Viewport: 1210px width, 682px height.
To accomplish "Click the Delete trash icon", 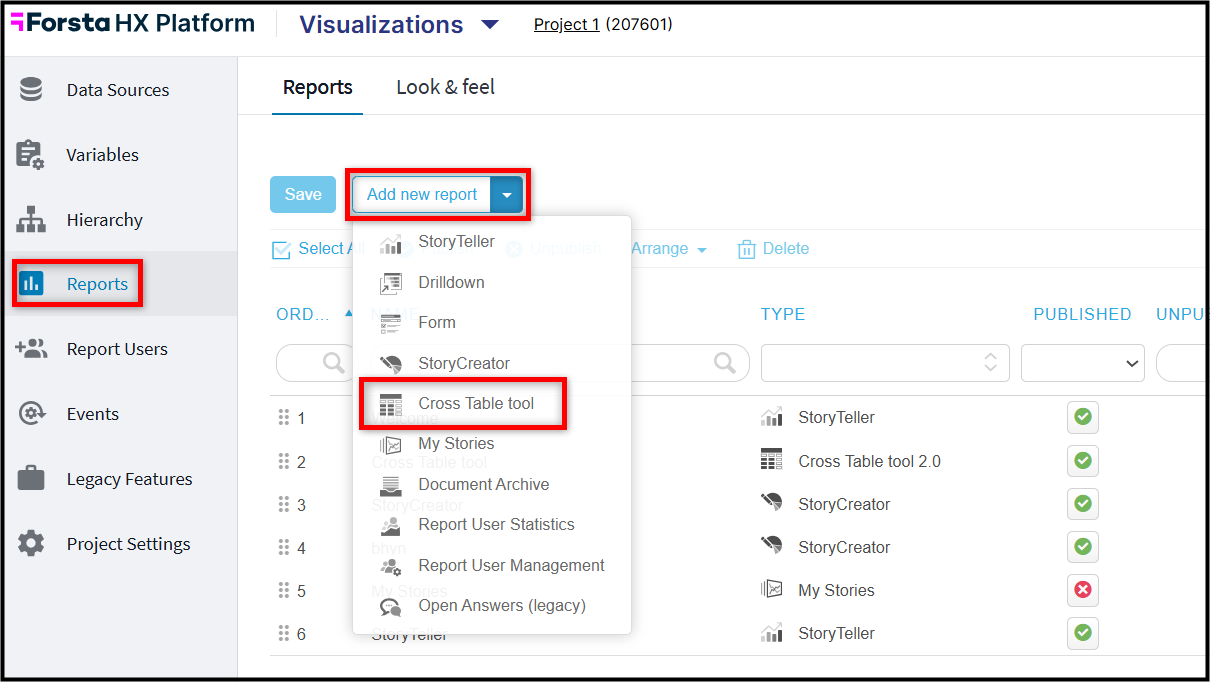I will pyautogui.click(x=746, y=249).
